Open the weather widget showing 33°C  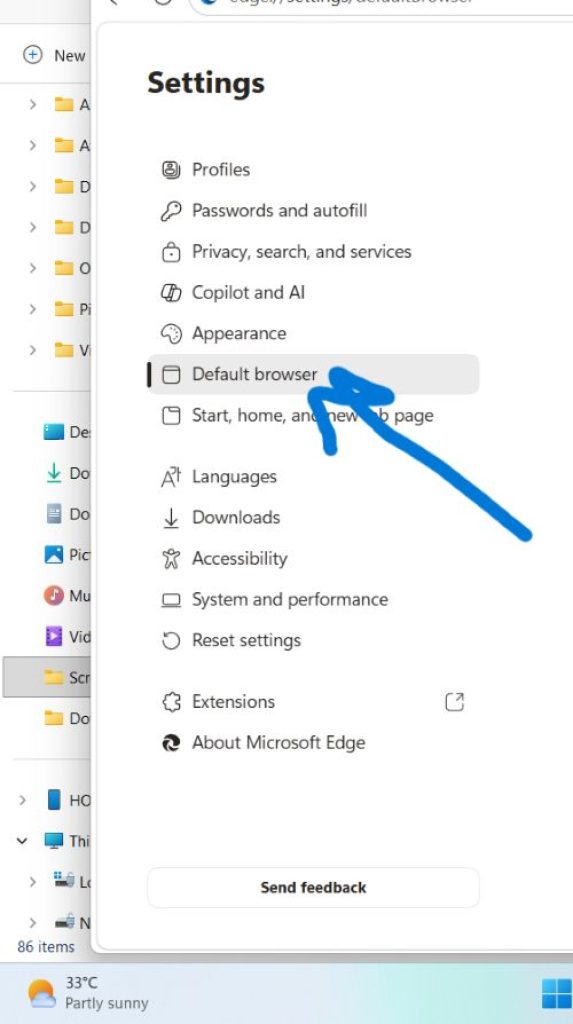point(88,993)
